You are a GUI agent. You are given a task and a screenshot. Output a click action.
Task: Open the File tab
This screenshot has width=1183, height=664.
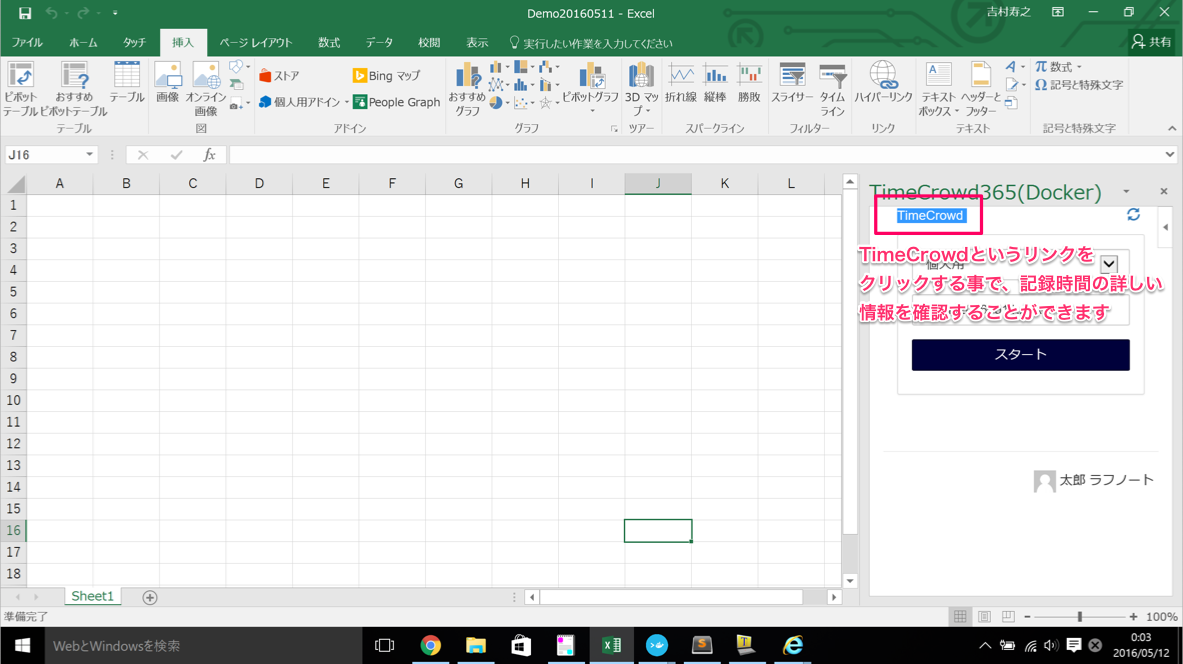(x=27, y=43)
